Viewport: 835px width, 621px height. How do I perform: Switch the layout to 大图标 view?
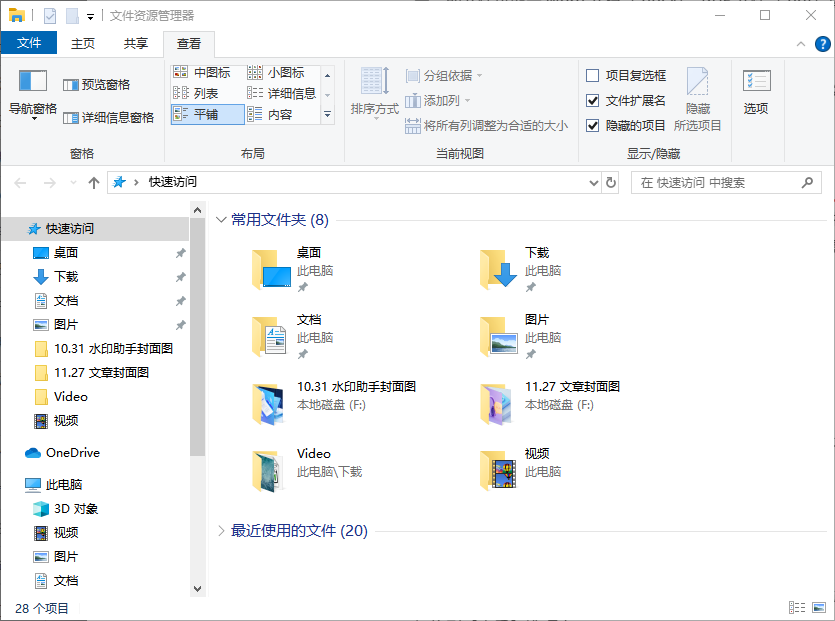[x=327, y=75]
